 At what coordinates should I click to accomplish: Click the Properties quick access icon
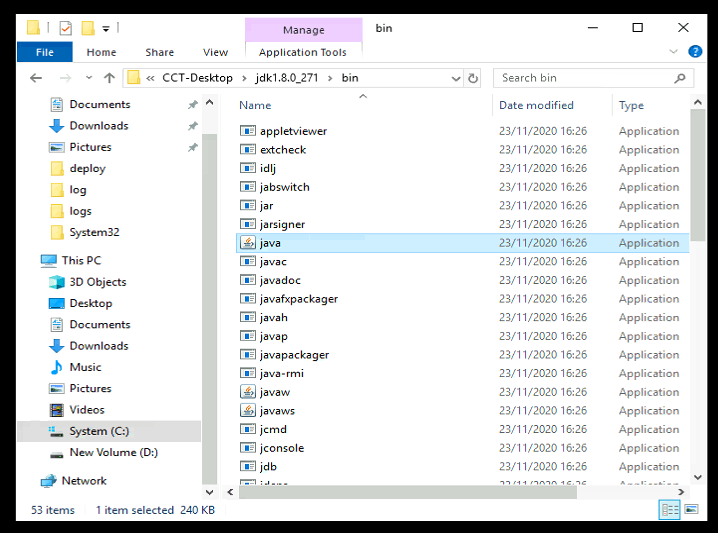click(65, 28)
